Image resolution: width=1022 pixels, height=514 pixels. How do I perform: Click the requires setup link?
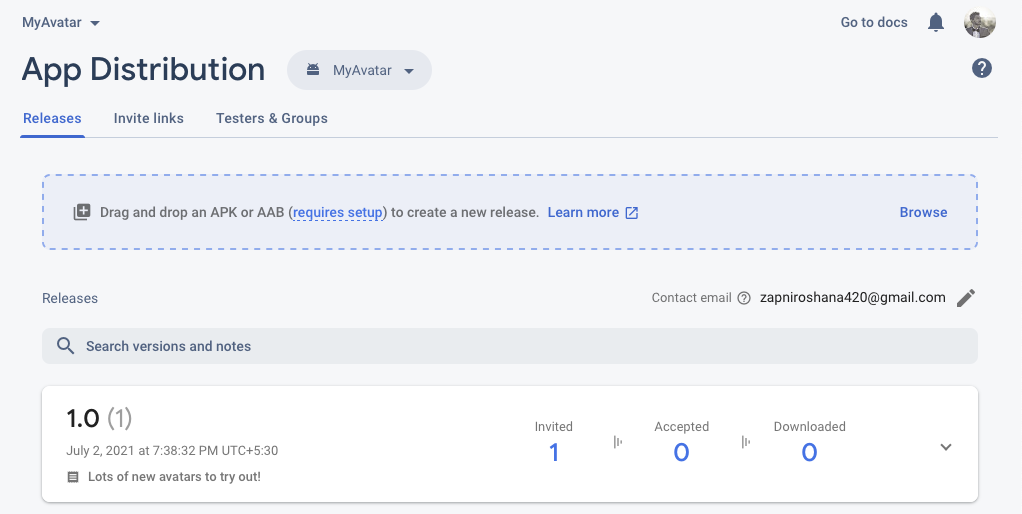tap(338, 212)
